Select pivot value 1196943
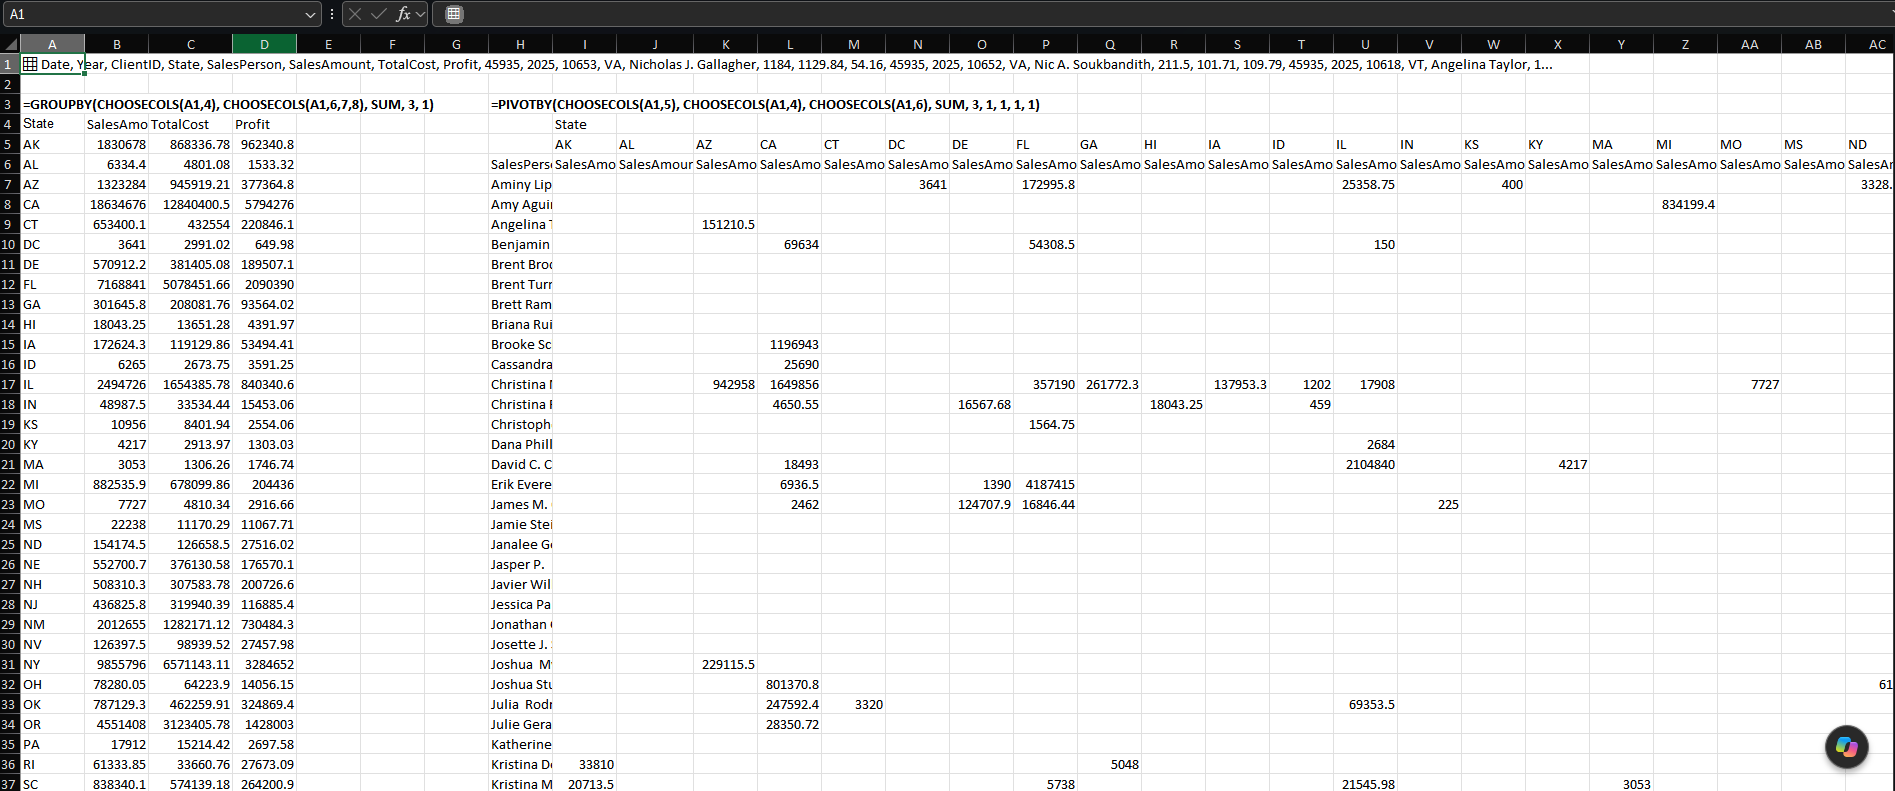Image resolution: width=1895 pixels, height=791 pixels. tap(789, 344)
